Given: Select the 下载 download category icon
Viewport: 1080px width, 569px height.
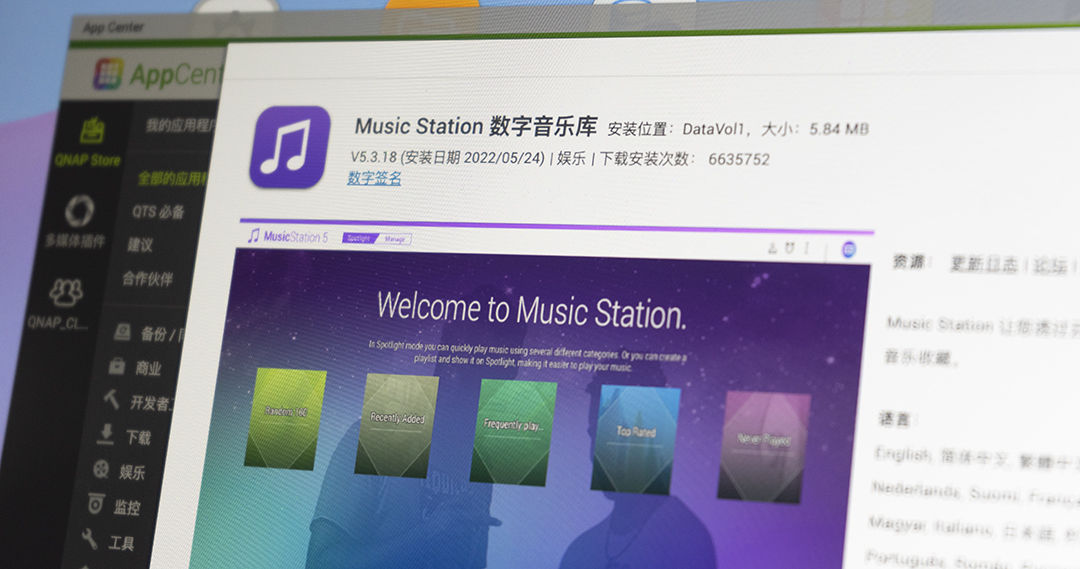Looking at the screenshot, I should (x=105, y=434).
